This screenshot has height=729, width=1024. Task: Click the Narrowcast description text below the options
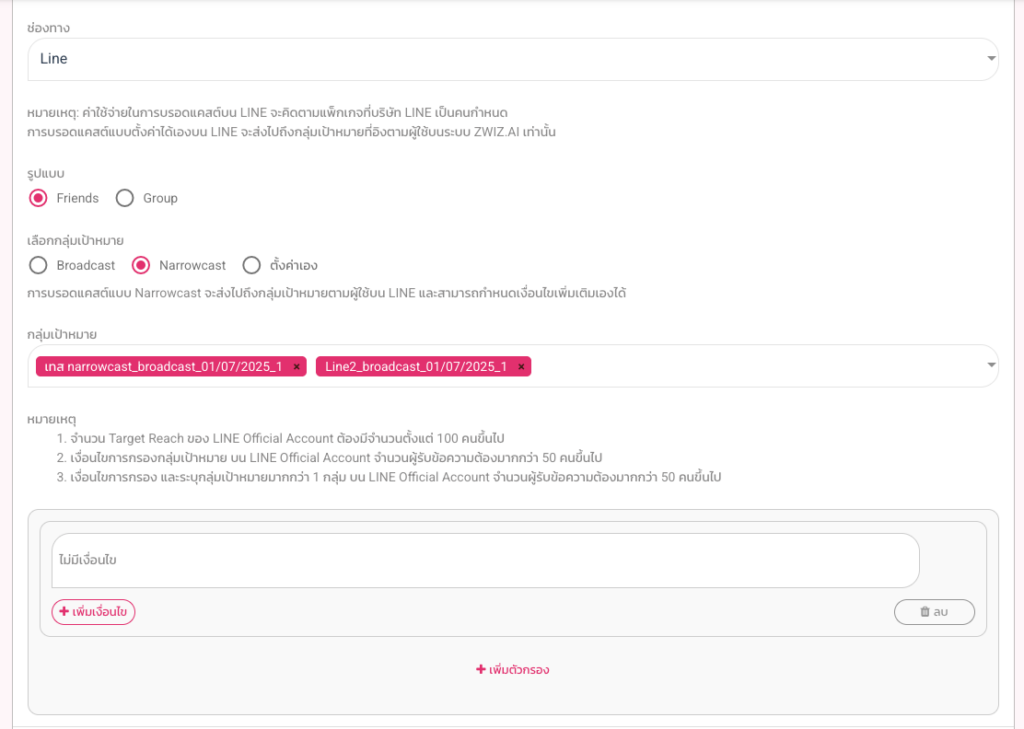pyautogui.click(x=327, y=293)
